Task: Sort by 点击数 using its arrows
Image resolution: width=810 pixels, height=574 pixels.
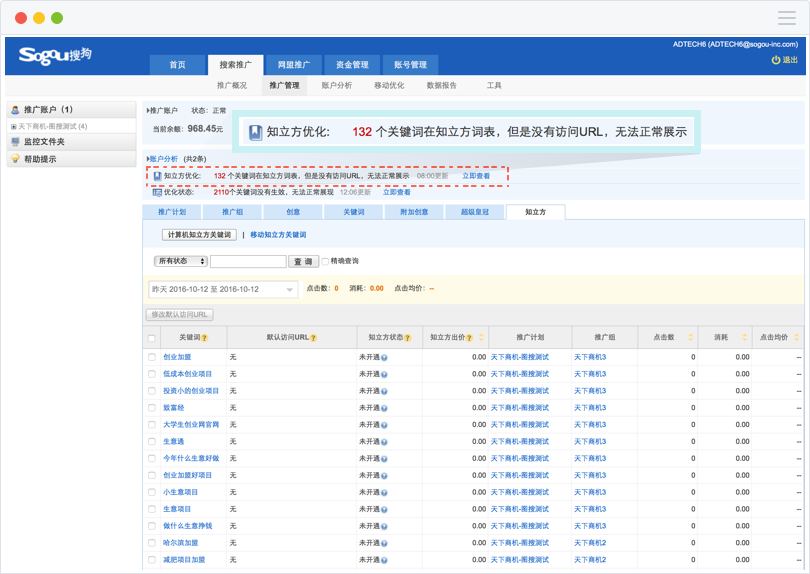Action: click(x=690, y=337)
